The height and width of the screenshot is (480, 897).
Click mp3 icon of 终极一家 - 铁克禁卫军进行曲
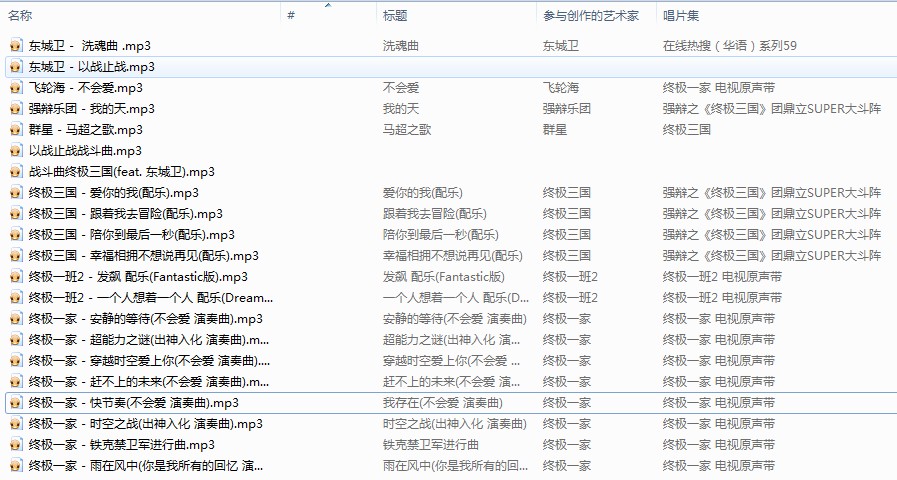(x=17, y=445)
